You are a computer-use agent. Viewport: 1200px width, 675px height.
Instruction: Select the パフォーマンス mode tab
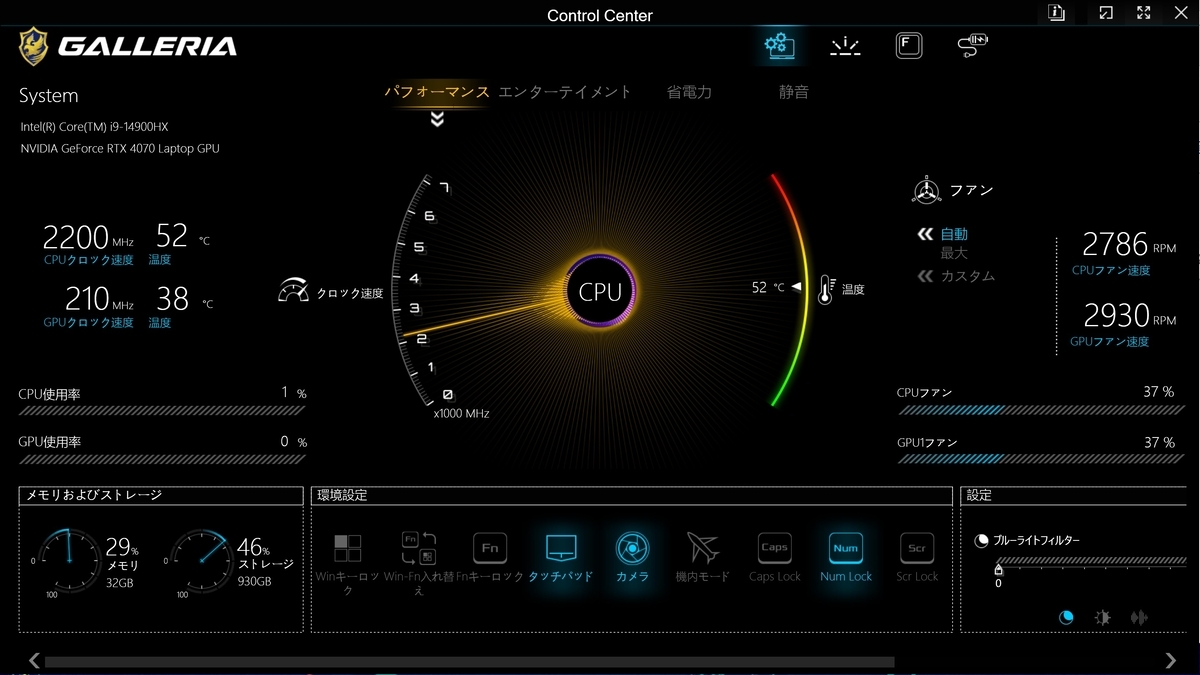[x=437, y=92]
